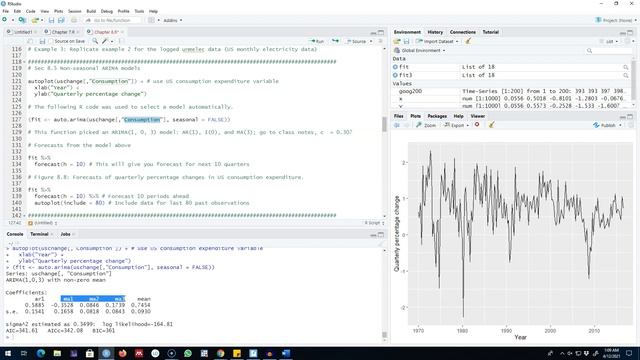Save current document from main toolbar
This screenshot has height=360, width=640.
click(x=51, y=20)
